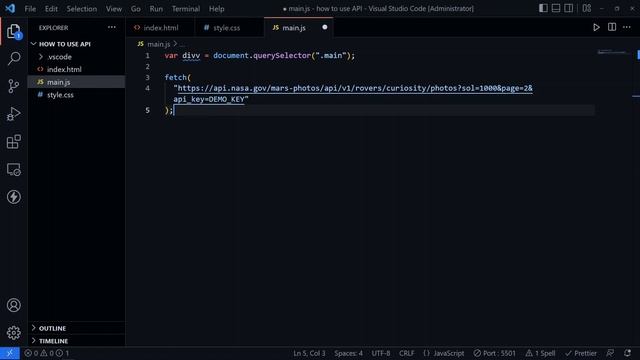Click the EXPLORER panel title

pos(53,28)
